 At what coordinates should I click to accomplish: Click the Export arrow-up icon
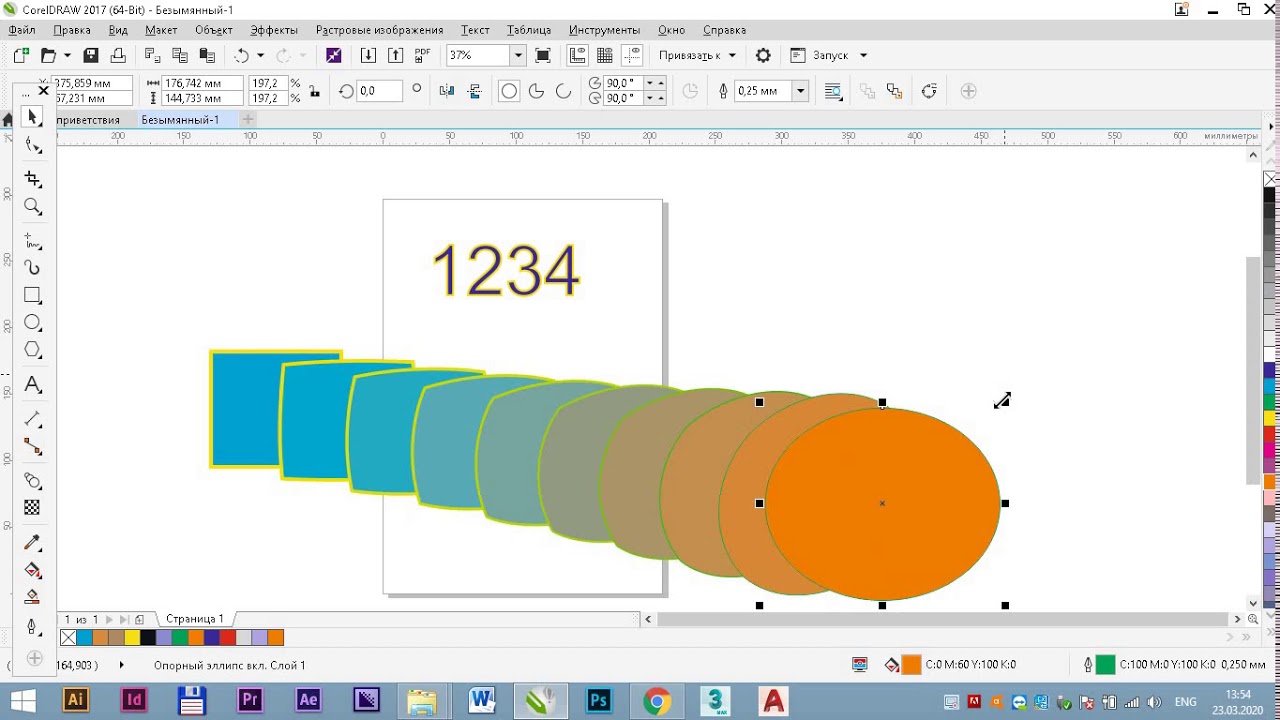(395, 55)
